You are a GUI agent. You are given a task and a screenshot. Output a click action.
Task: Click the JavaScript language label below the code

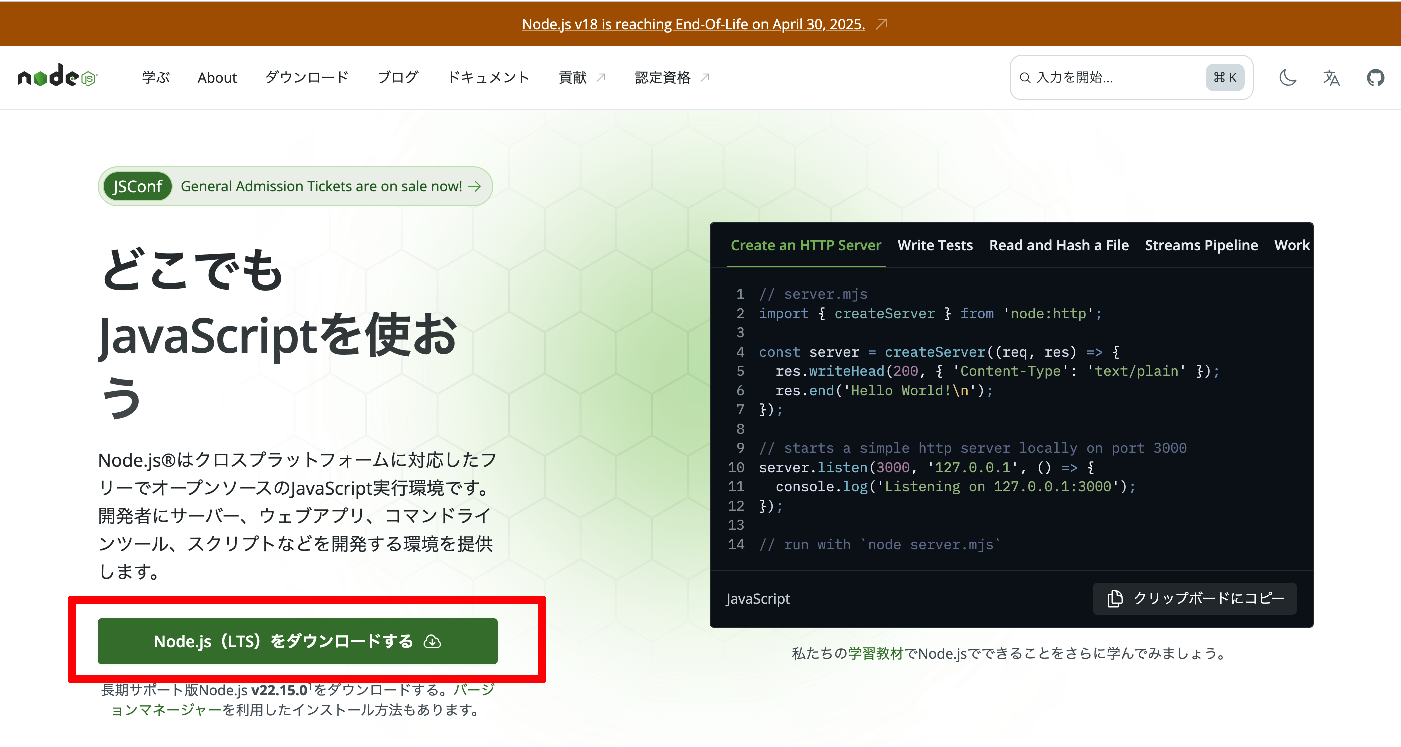[758, 599]
